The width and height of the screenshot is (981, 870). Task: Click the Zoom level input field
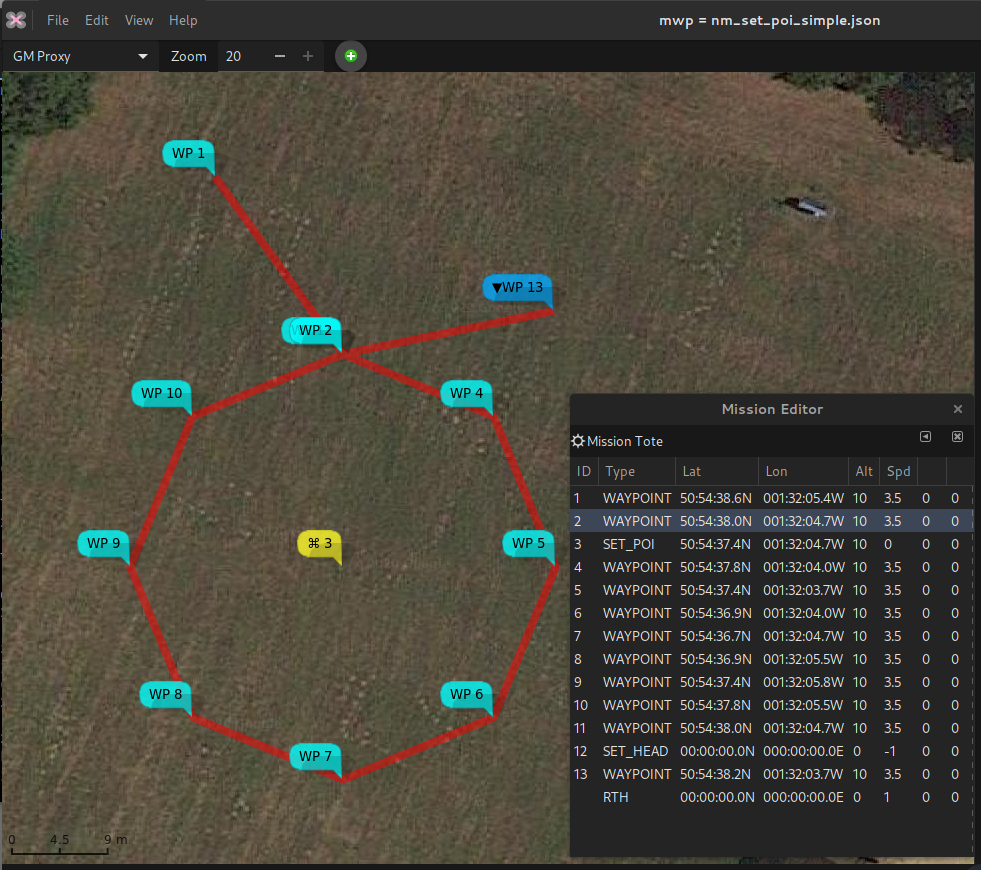tap(243, 56)
